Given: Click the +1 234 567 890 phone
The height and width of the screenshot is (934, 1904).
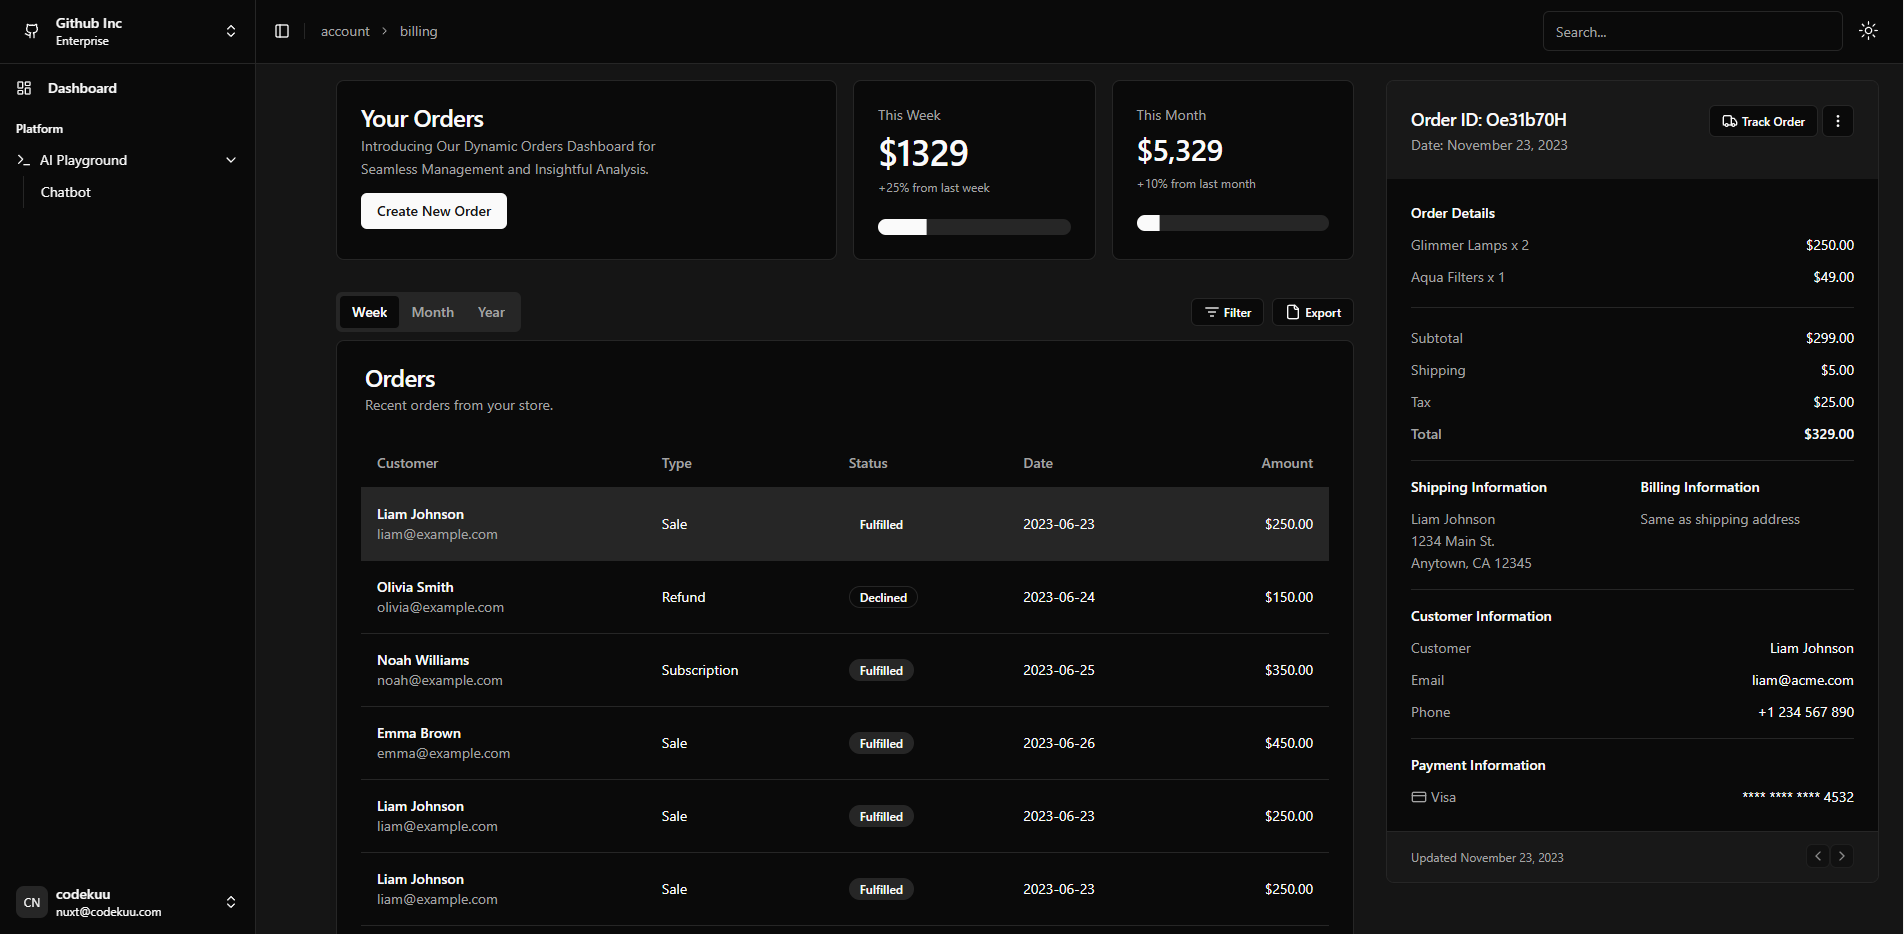Looking at the screenshot, I should pyautogui.click(x=1806, y=712).
